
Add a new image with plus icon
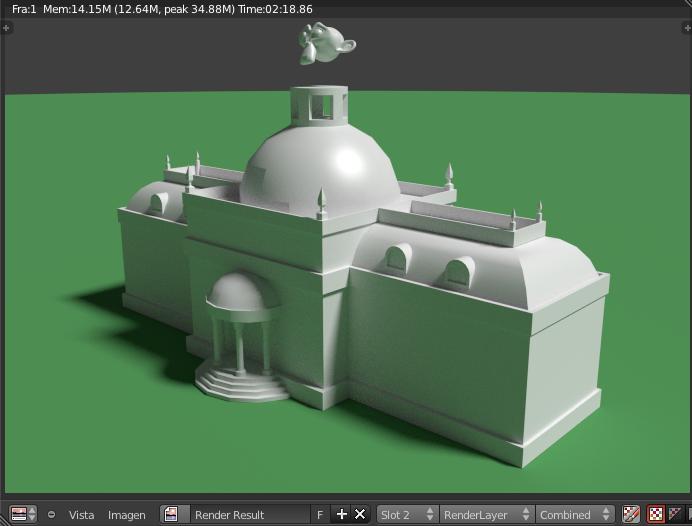[341, 514]
